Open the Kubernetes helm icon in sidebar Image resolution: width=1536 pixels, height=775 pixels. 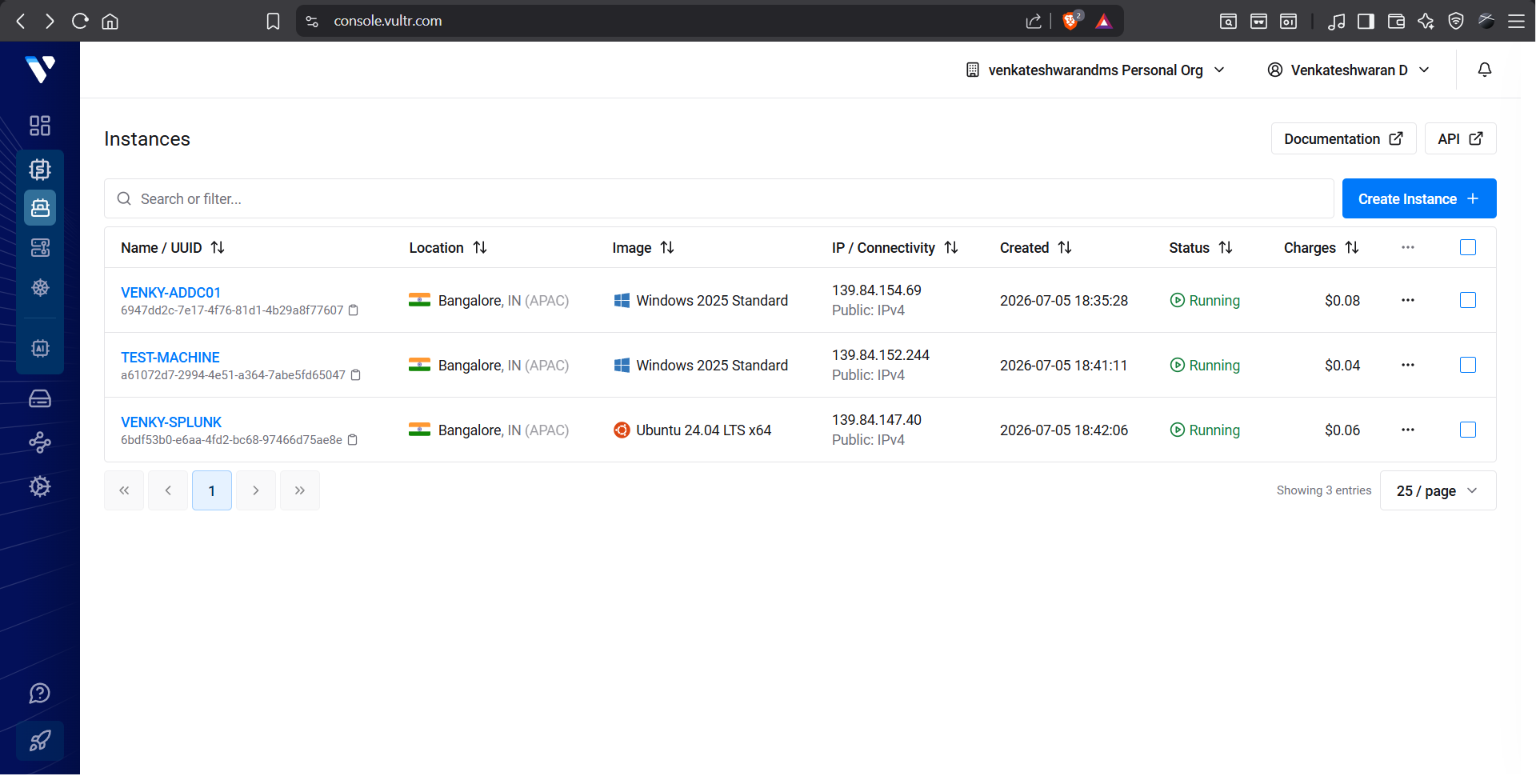(40, 288)
